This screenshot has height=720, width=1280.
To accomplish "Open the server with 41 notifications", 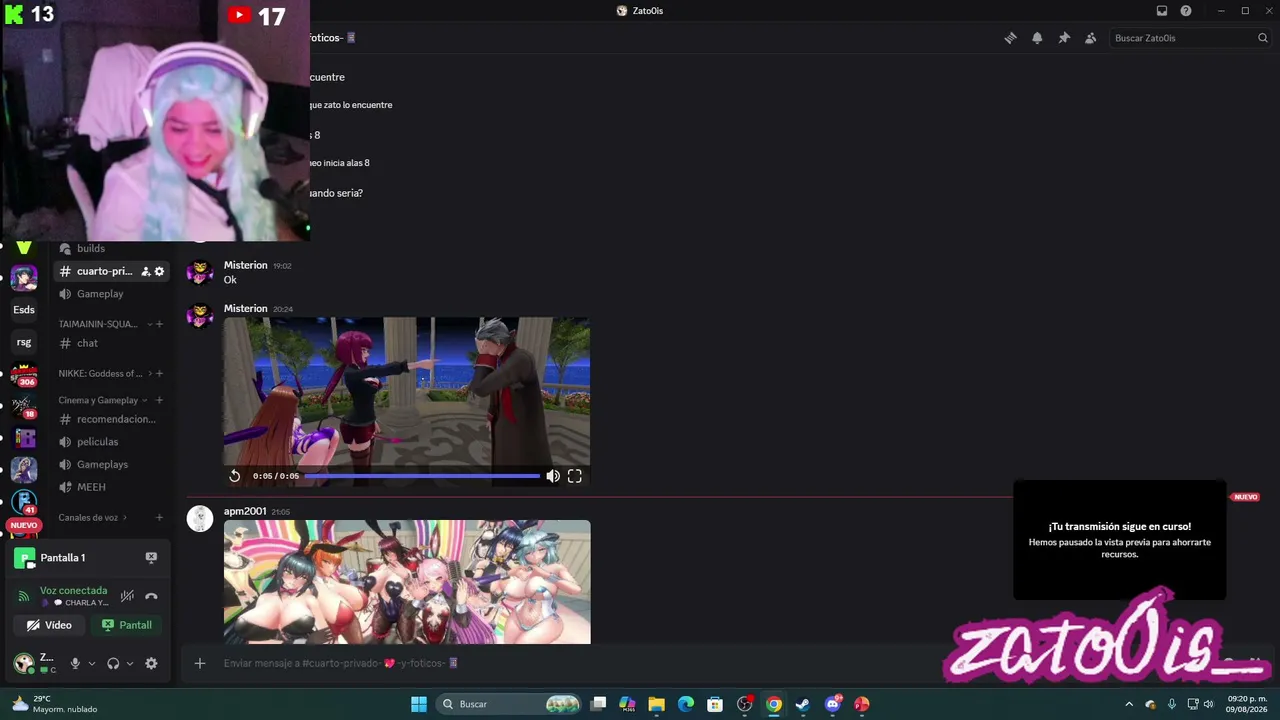I will tap(24, 501).
